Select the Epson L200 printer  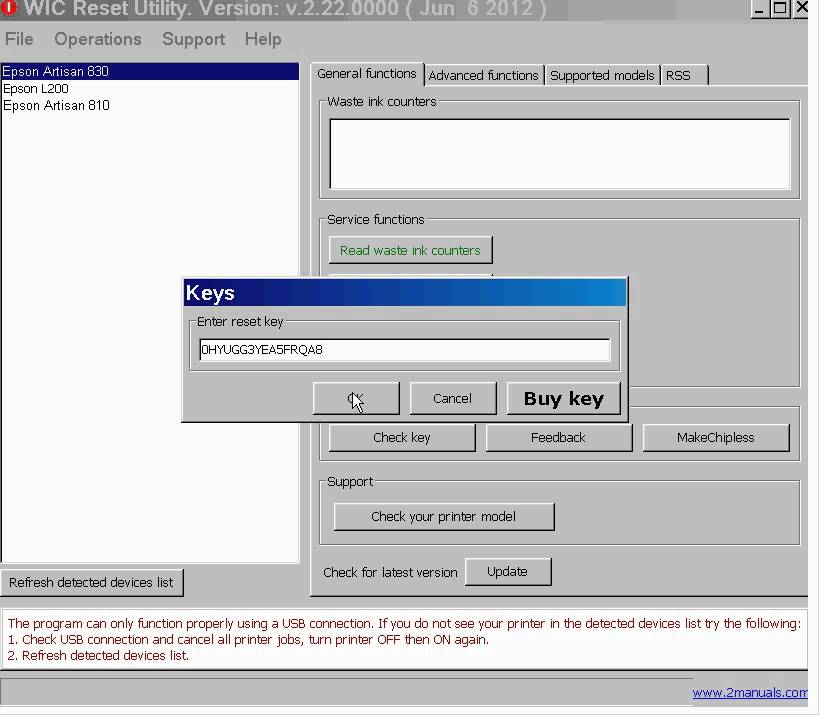pos(35,88)
